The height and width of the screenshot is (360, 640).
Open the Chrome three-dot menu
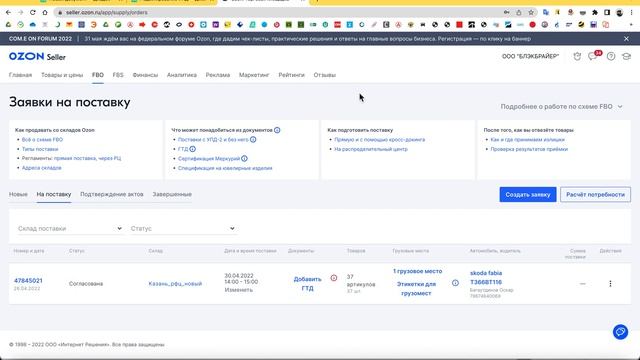point(631,13)
